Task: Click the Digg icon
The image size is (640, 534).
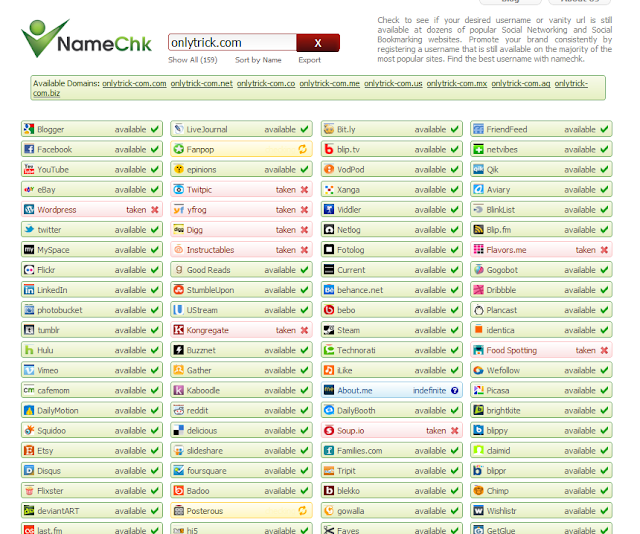Action: click(178, 229)
